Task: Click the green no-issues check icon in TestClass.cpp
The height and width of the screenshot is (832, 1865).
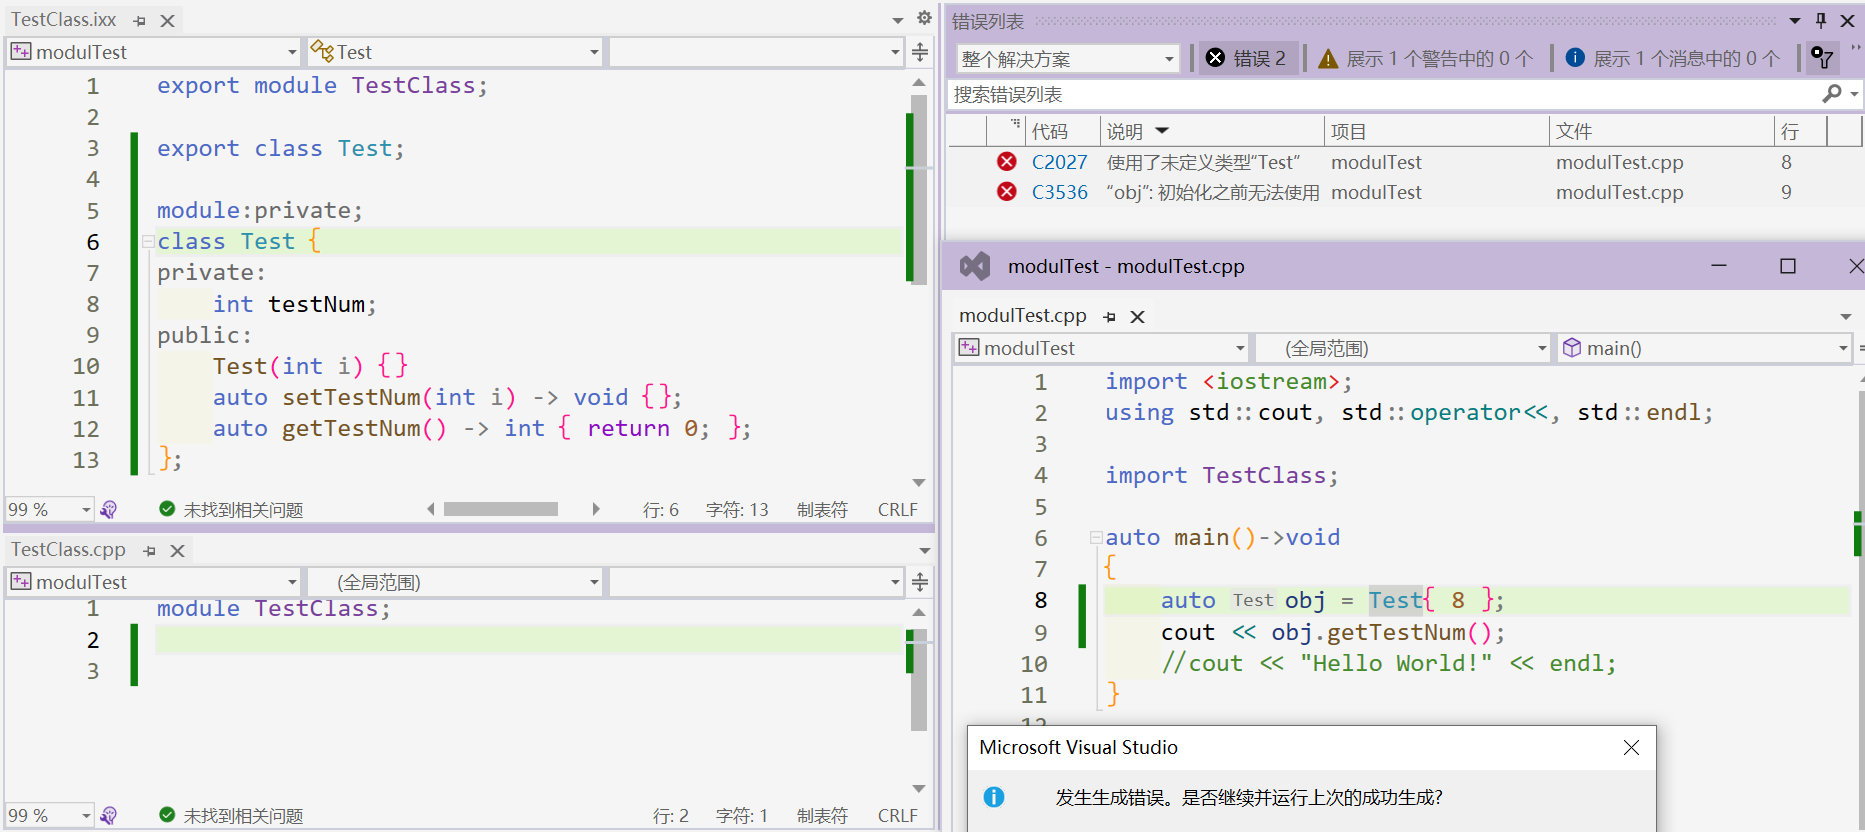Action: [x=167, y=816]
